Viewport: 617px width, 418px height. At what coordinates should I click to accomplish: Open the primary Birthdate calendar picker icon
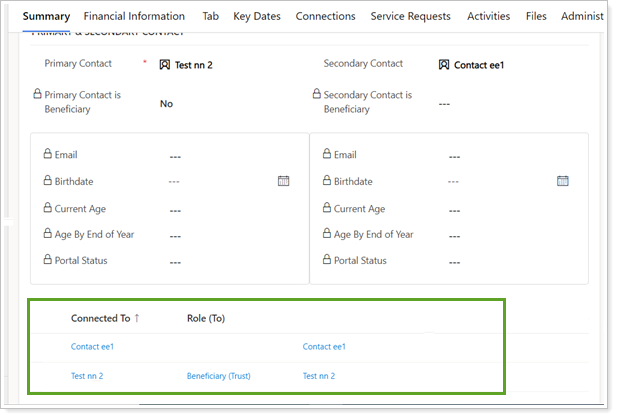tap(283, 181)
